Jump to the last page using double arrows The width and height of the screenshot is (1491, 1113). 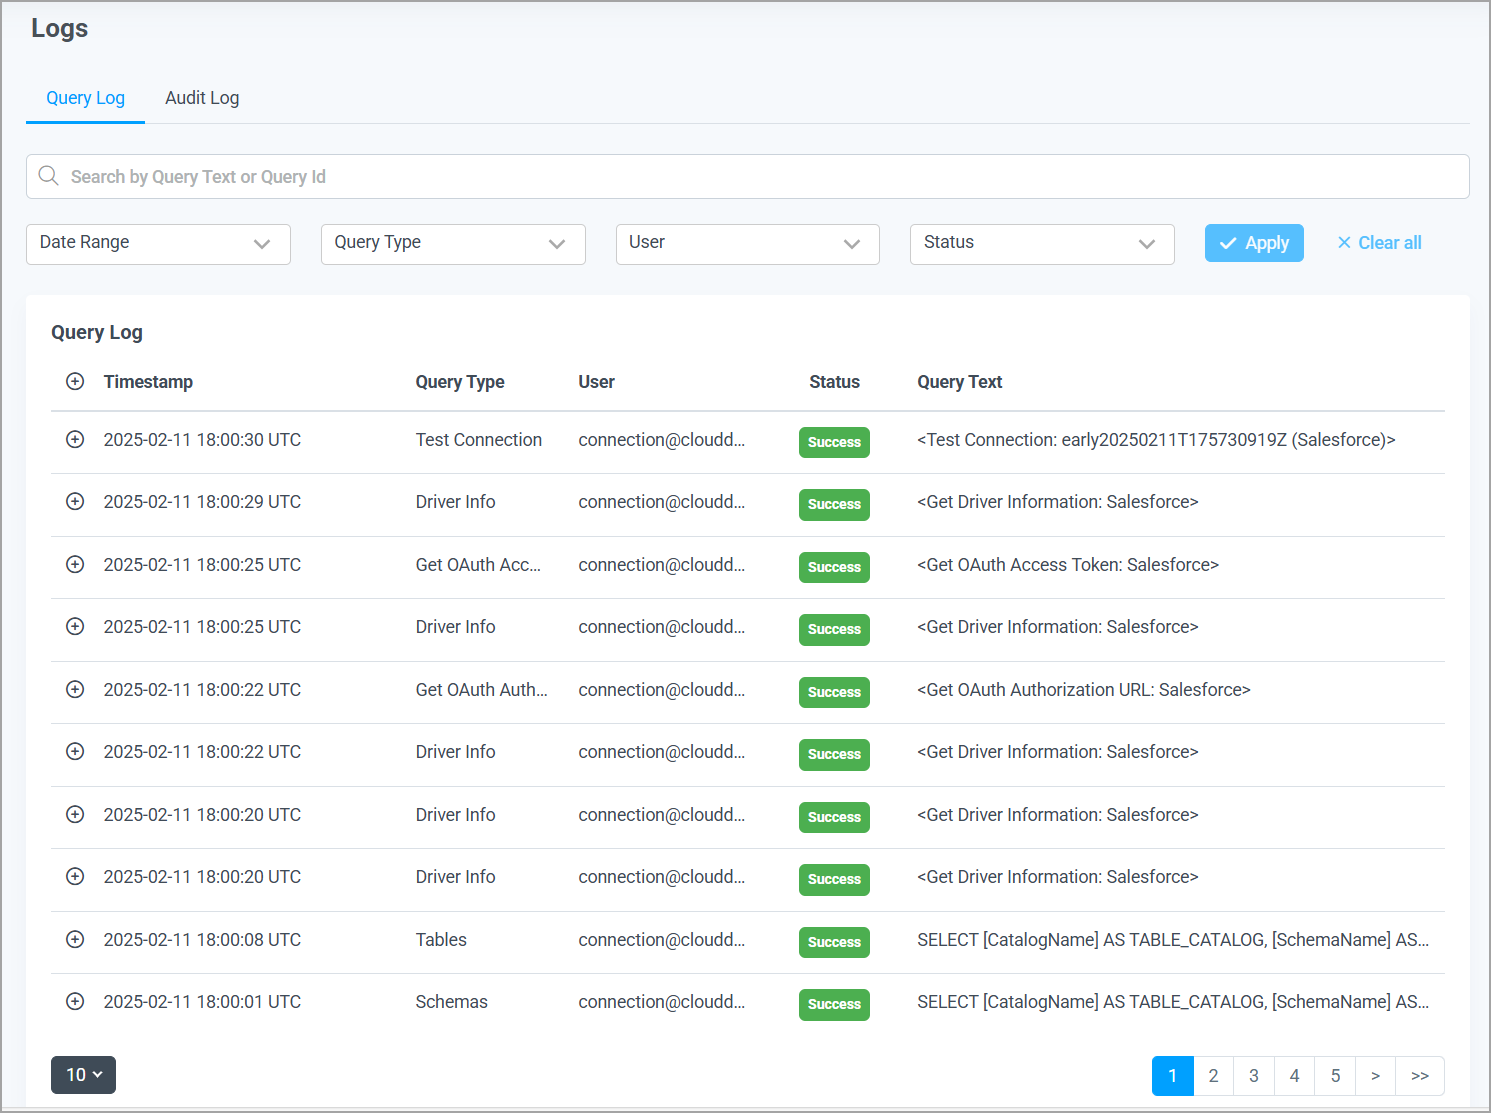pyautogui.click(x=1420, y=1075)
